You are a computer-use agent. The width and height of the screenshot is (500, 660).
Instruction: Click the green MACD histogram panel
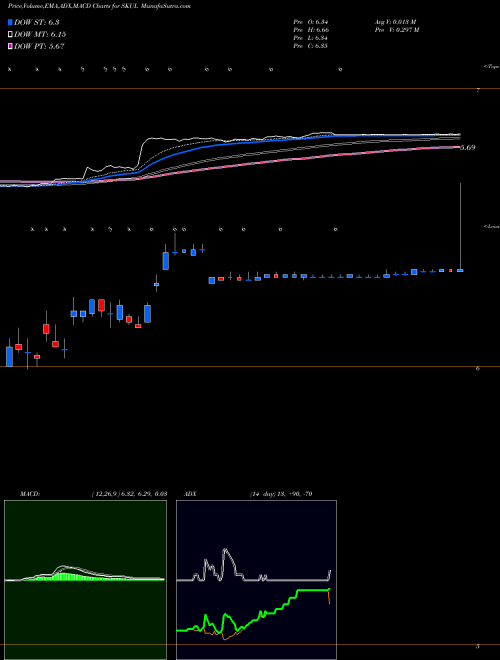click(x=85, y=580)
